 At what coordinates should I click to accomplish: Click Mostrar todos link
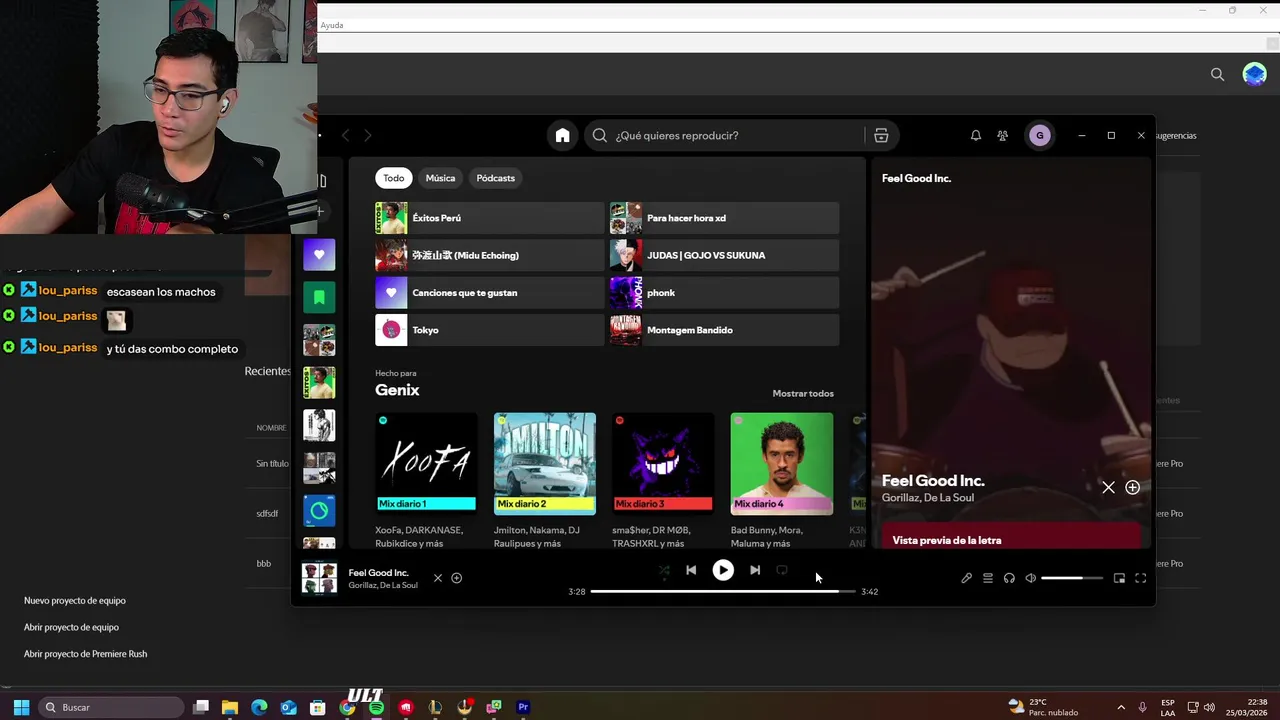803,393
